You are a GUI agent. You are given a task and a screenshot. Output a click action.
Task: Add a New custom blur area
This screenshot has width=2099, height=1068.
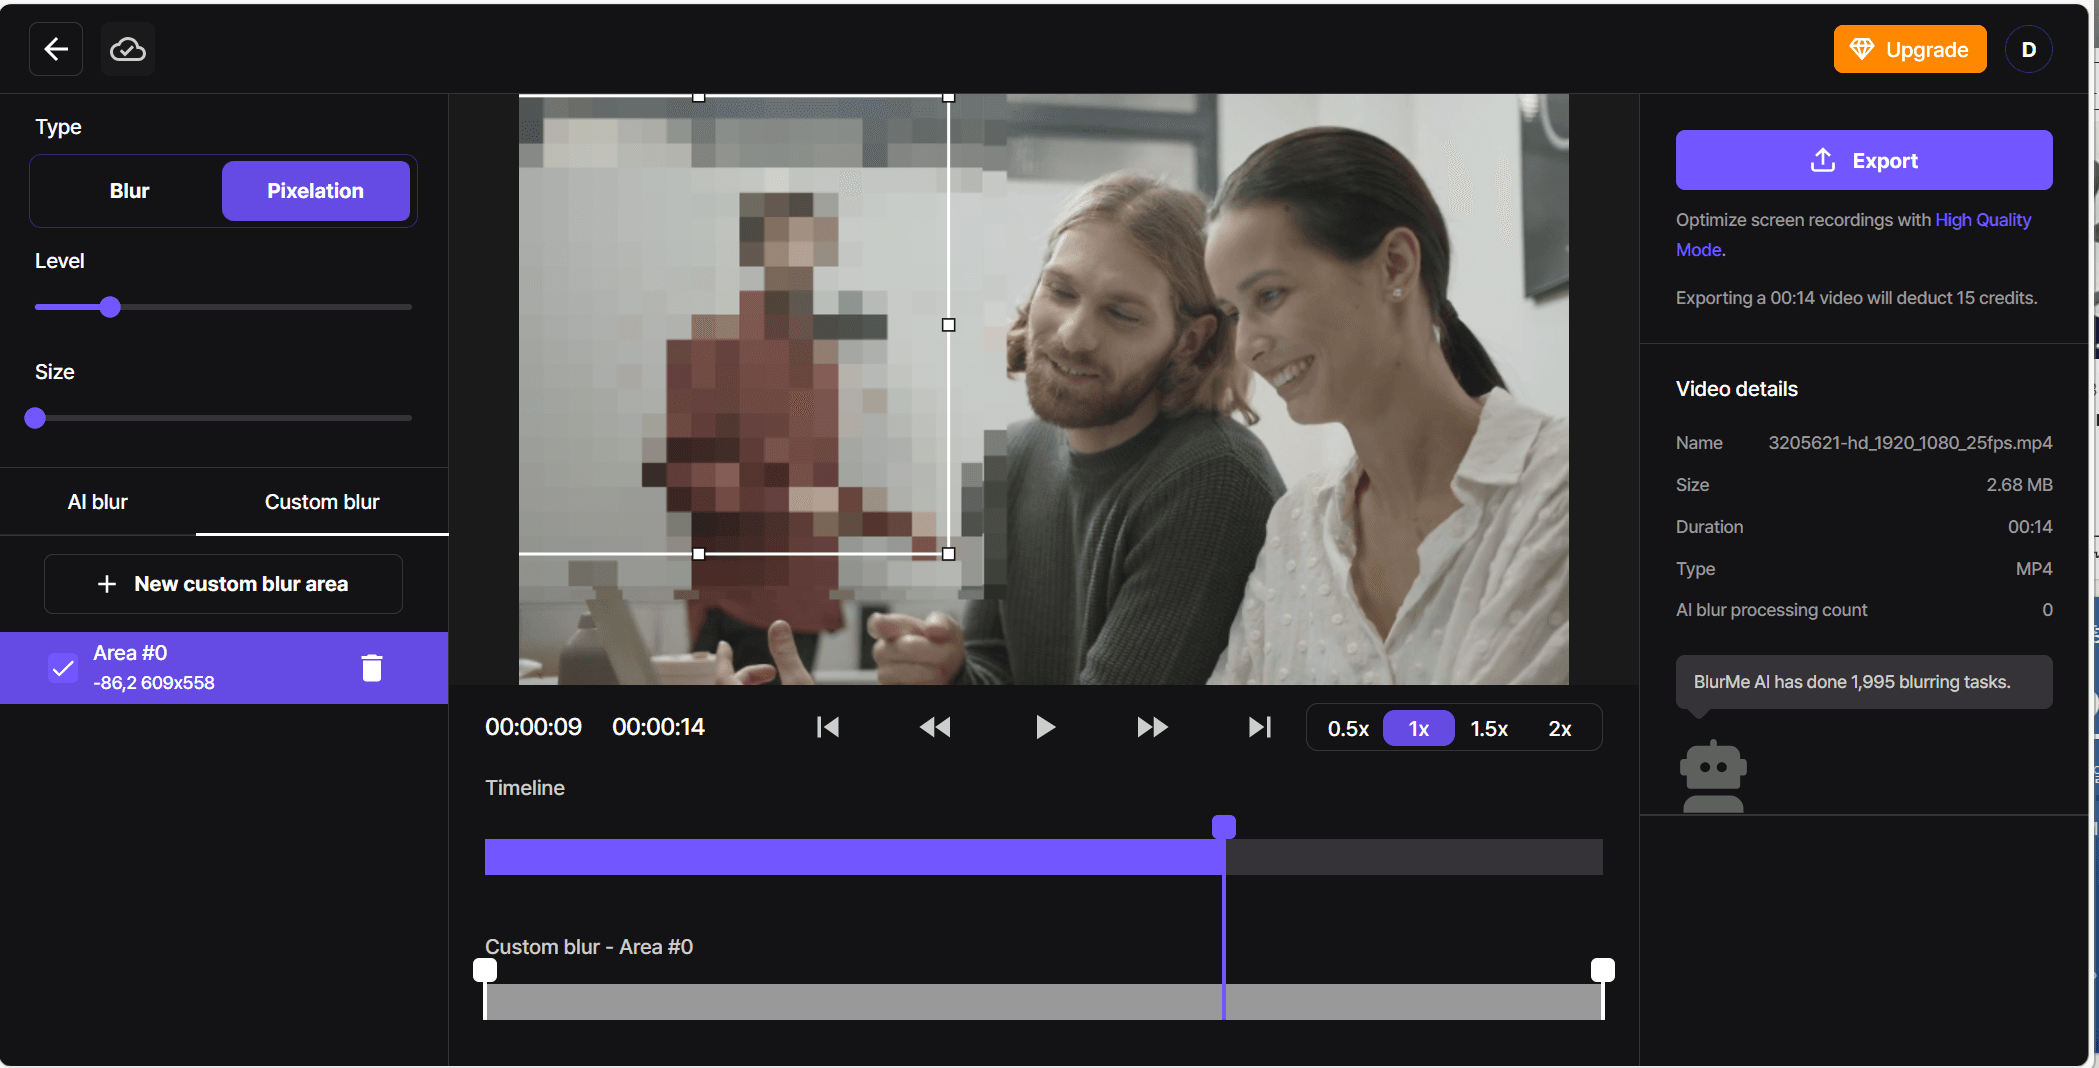point(223,584)
